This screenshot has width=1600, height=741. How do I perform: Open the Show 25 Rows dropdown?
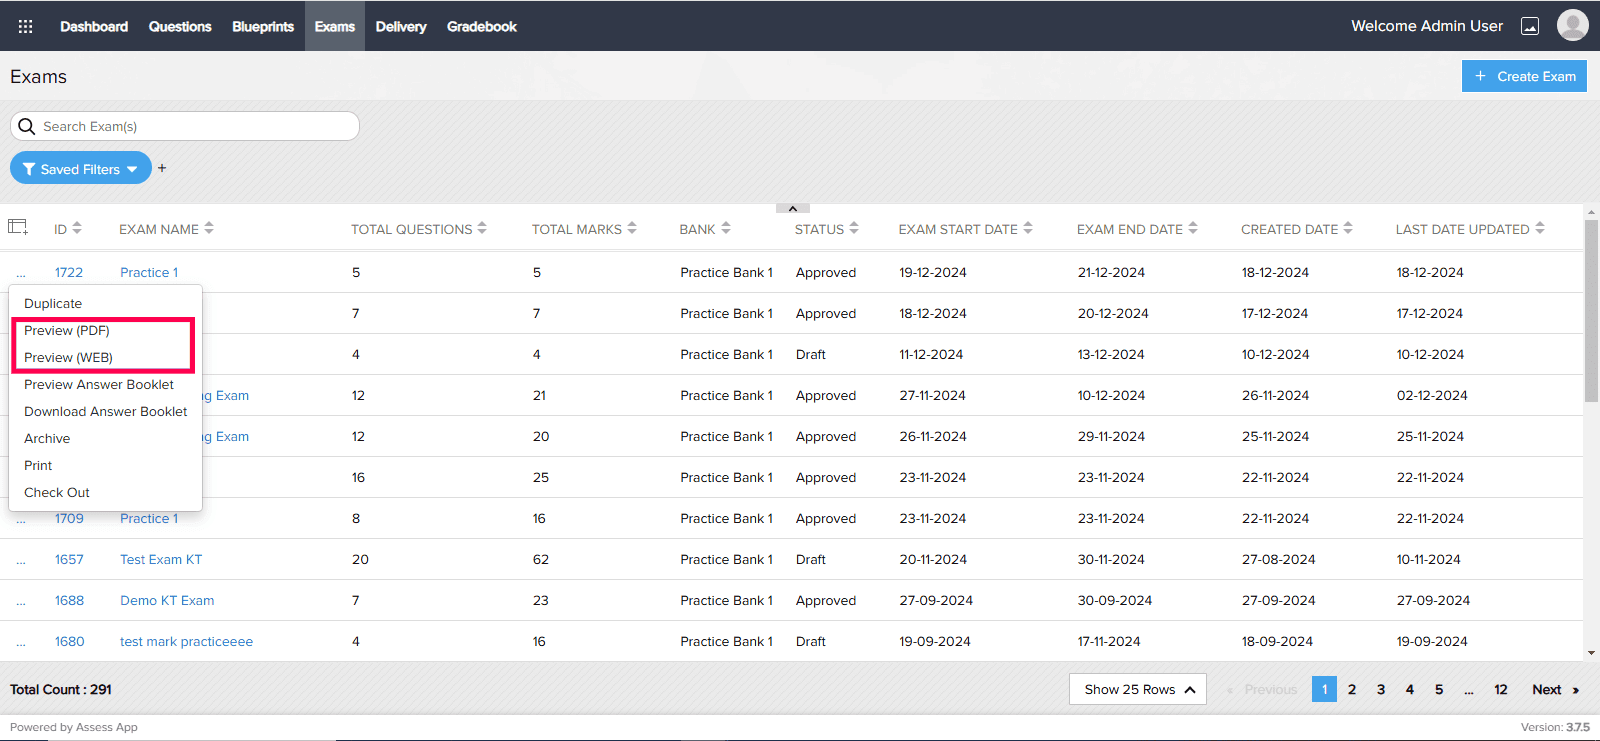pyautogui.click(x=1138, y=689)
